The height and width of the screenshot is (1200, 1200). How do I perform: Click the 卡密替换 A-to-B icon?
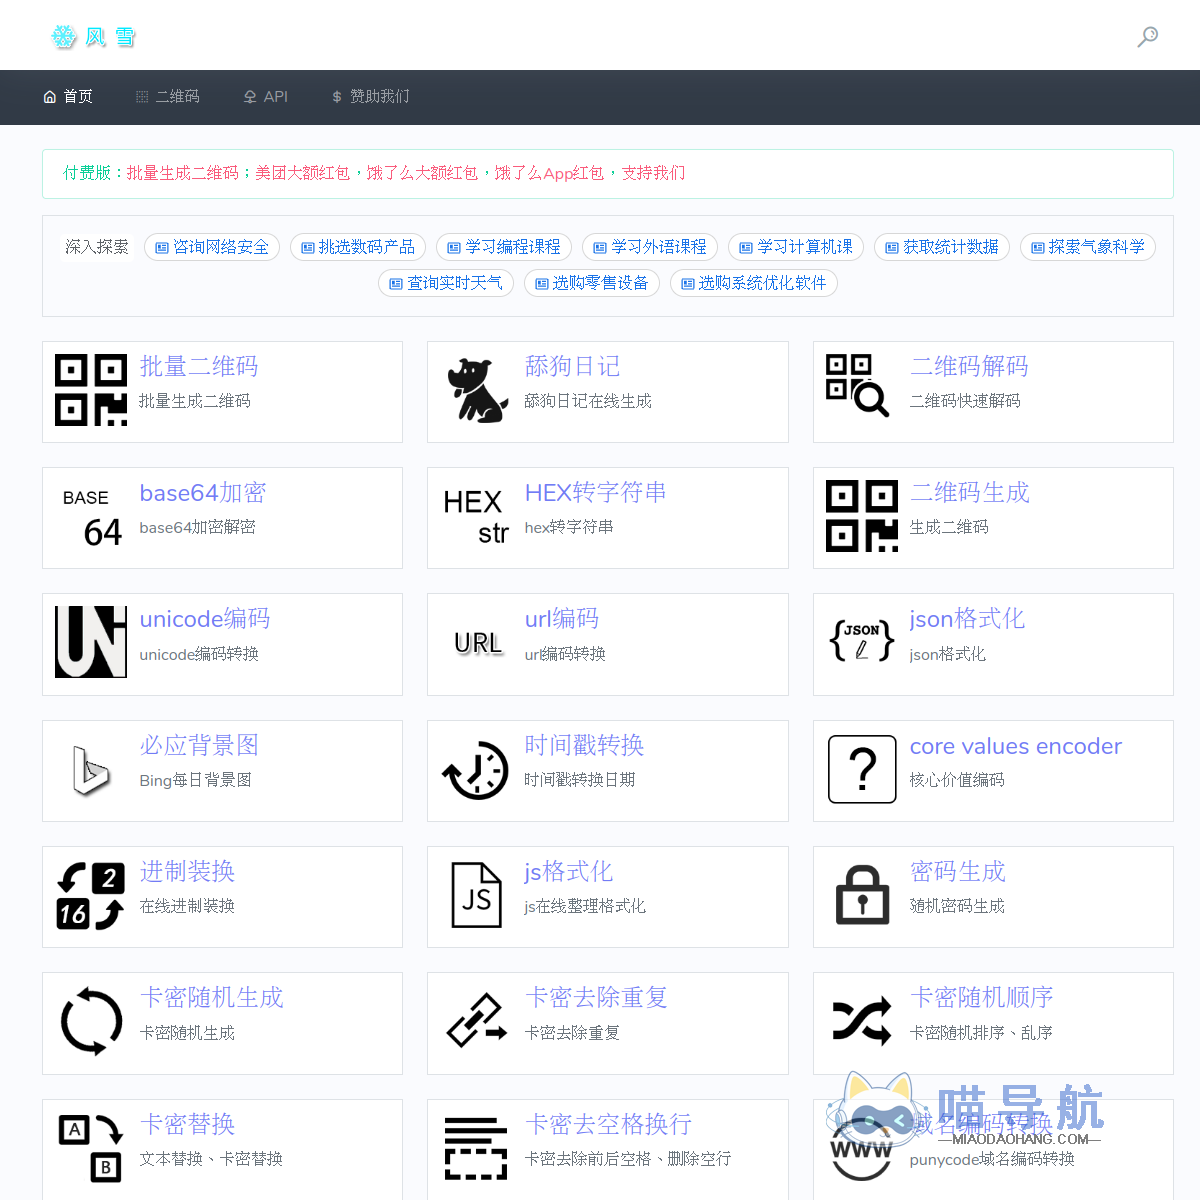91,1148
